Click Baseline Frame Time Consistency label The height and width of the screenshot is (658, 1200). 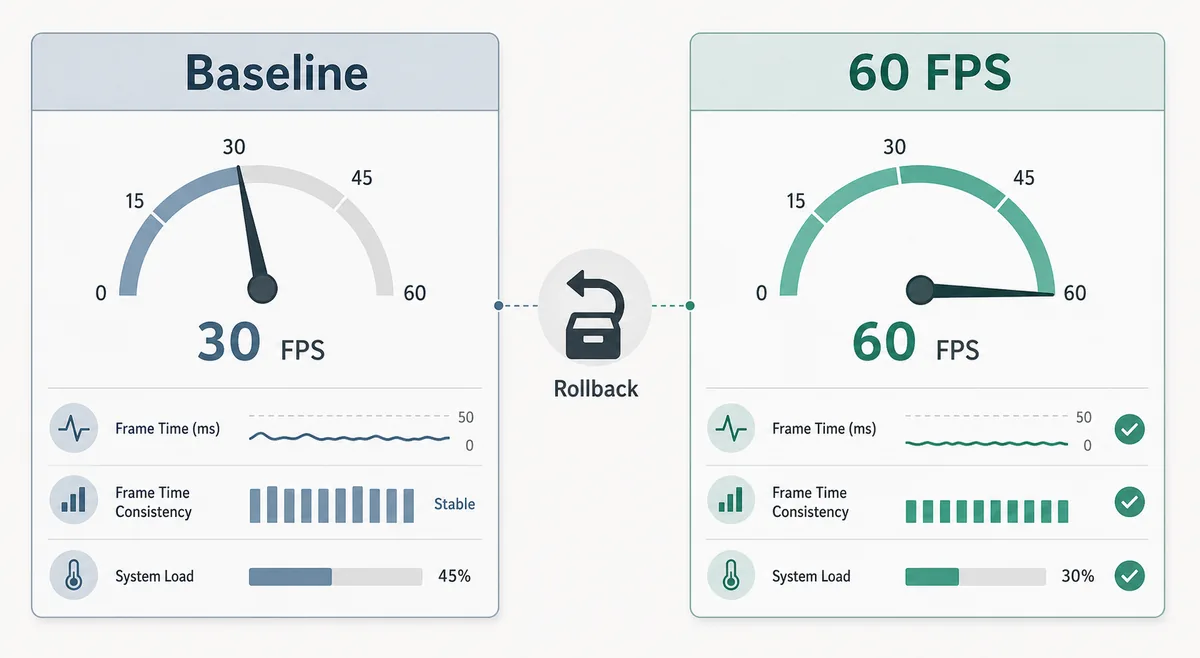pyautogui.click(x=153, y=502)
